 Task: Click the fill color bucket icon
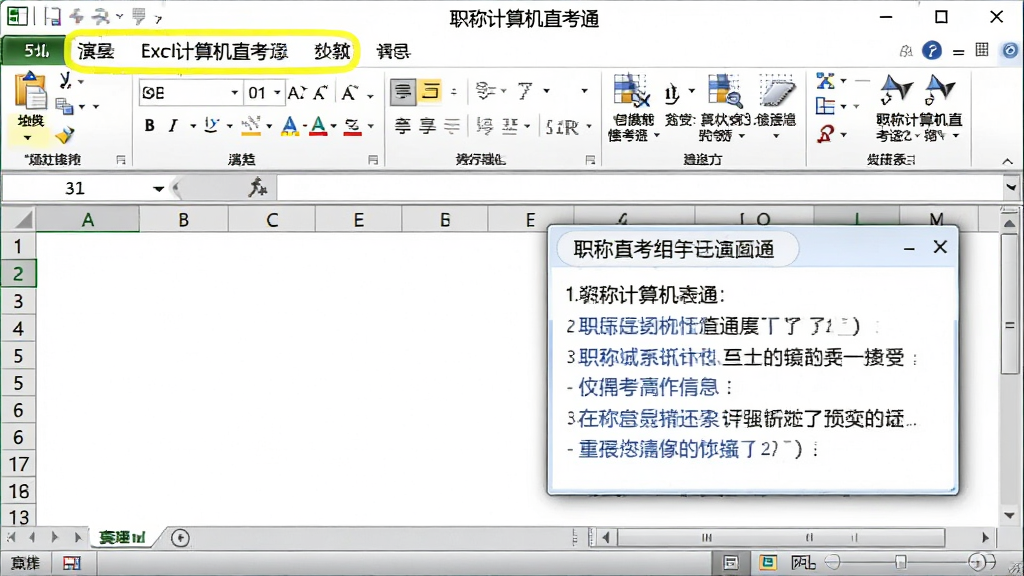coord(250,125)
